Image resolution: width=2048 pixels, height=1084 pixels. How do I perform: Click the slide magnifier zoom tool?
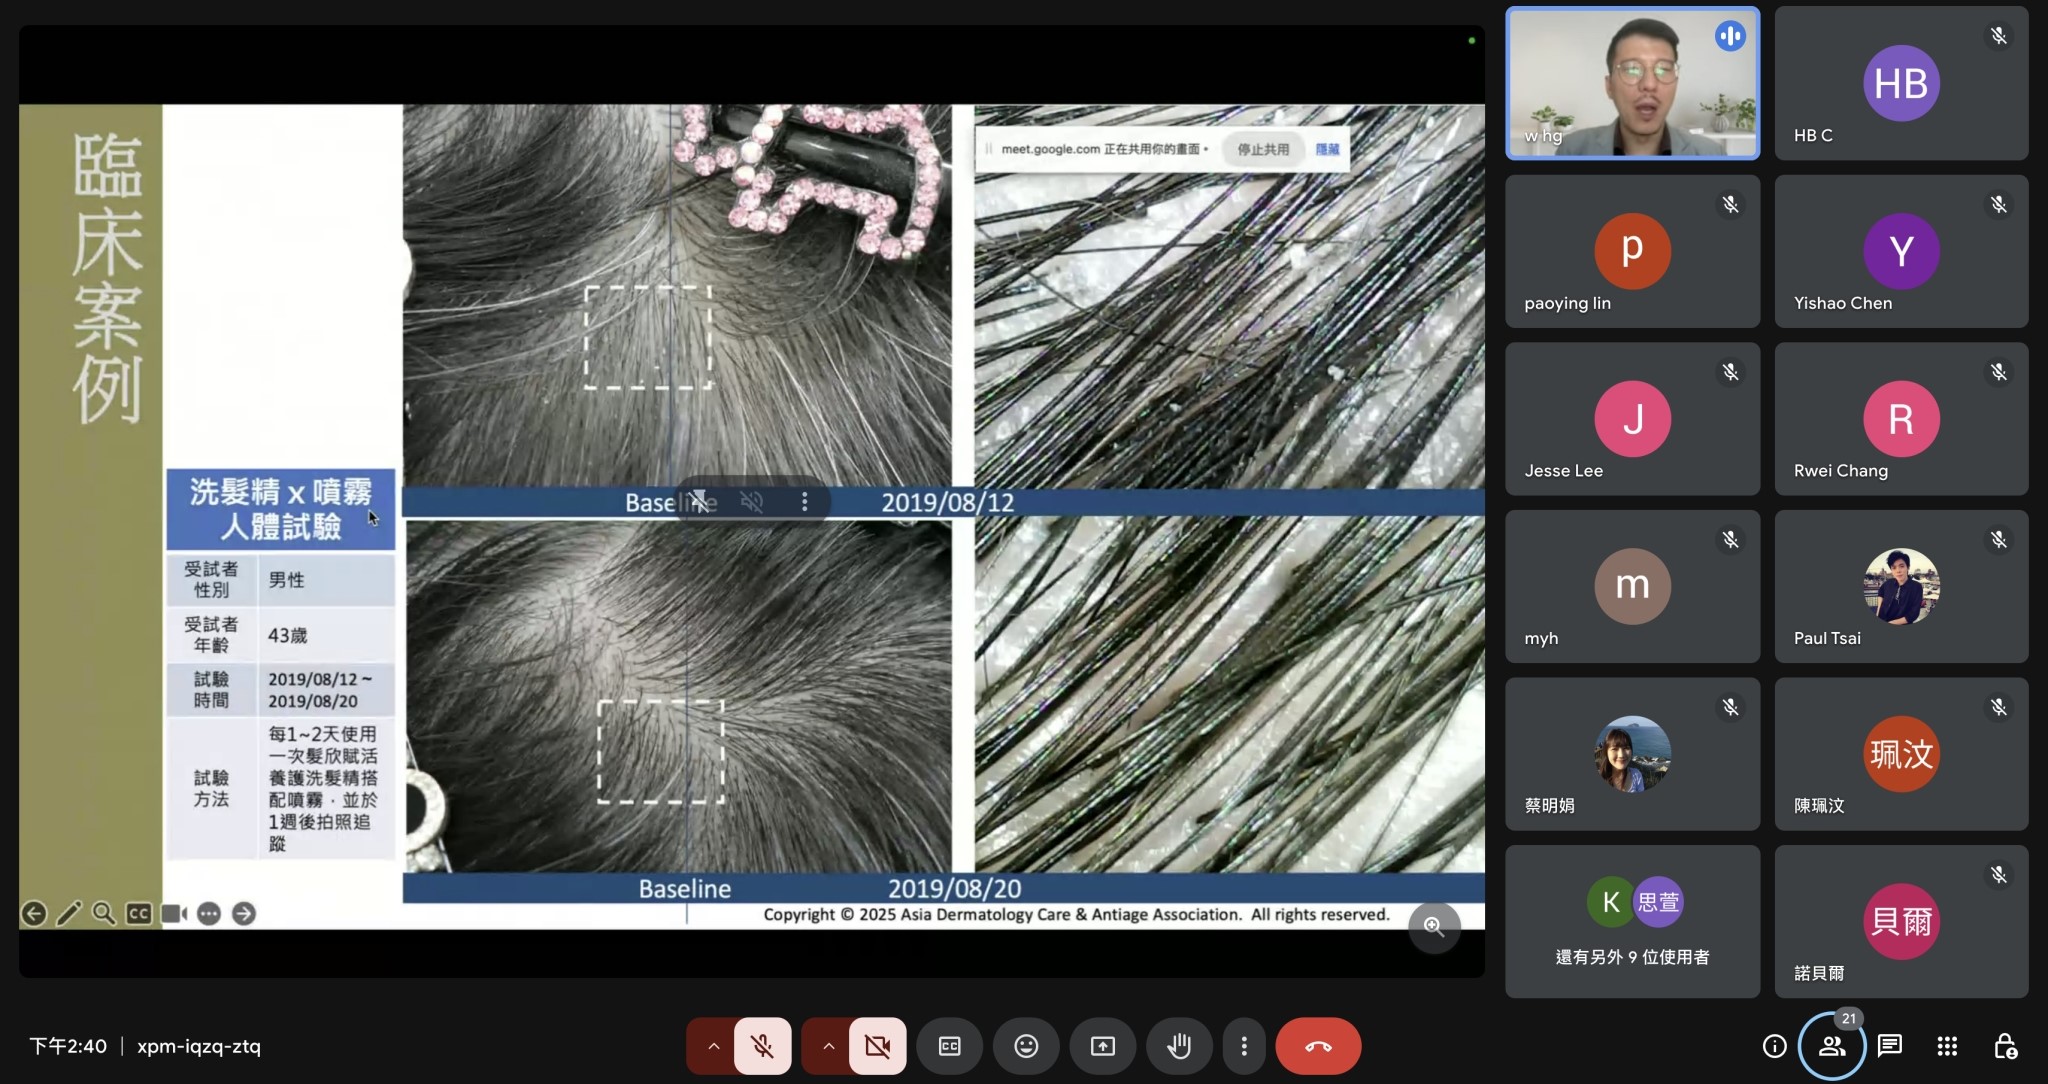pos(104,913)
